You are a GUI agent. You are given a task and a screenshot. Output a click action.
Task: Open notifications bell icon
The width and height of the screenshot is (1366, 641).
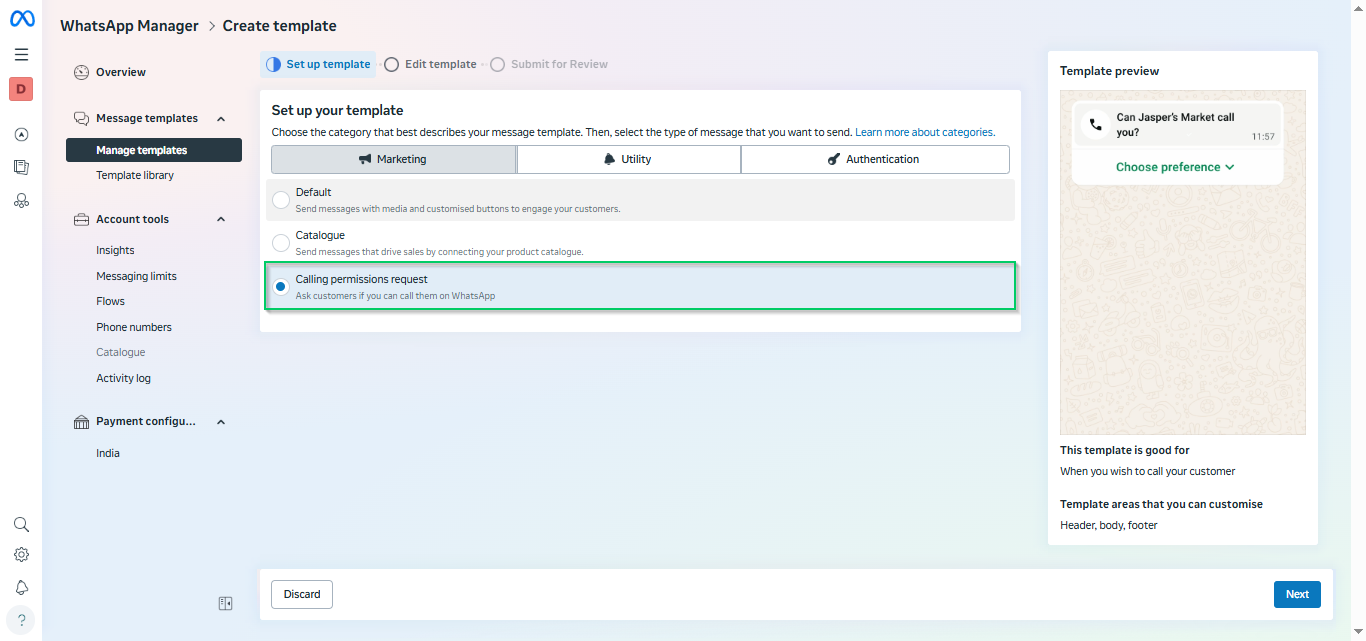pyautogui.click(x=21, y=587)
